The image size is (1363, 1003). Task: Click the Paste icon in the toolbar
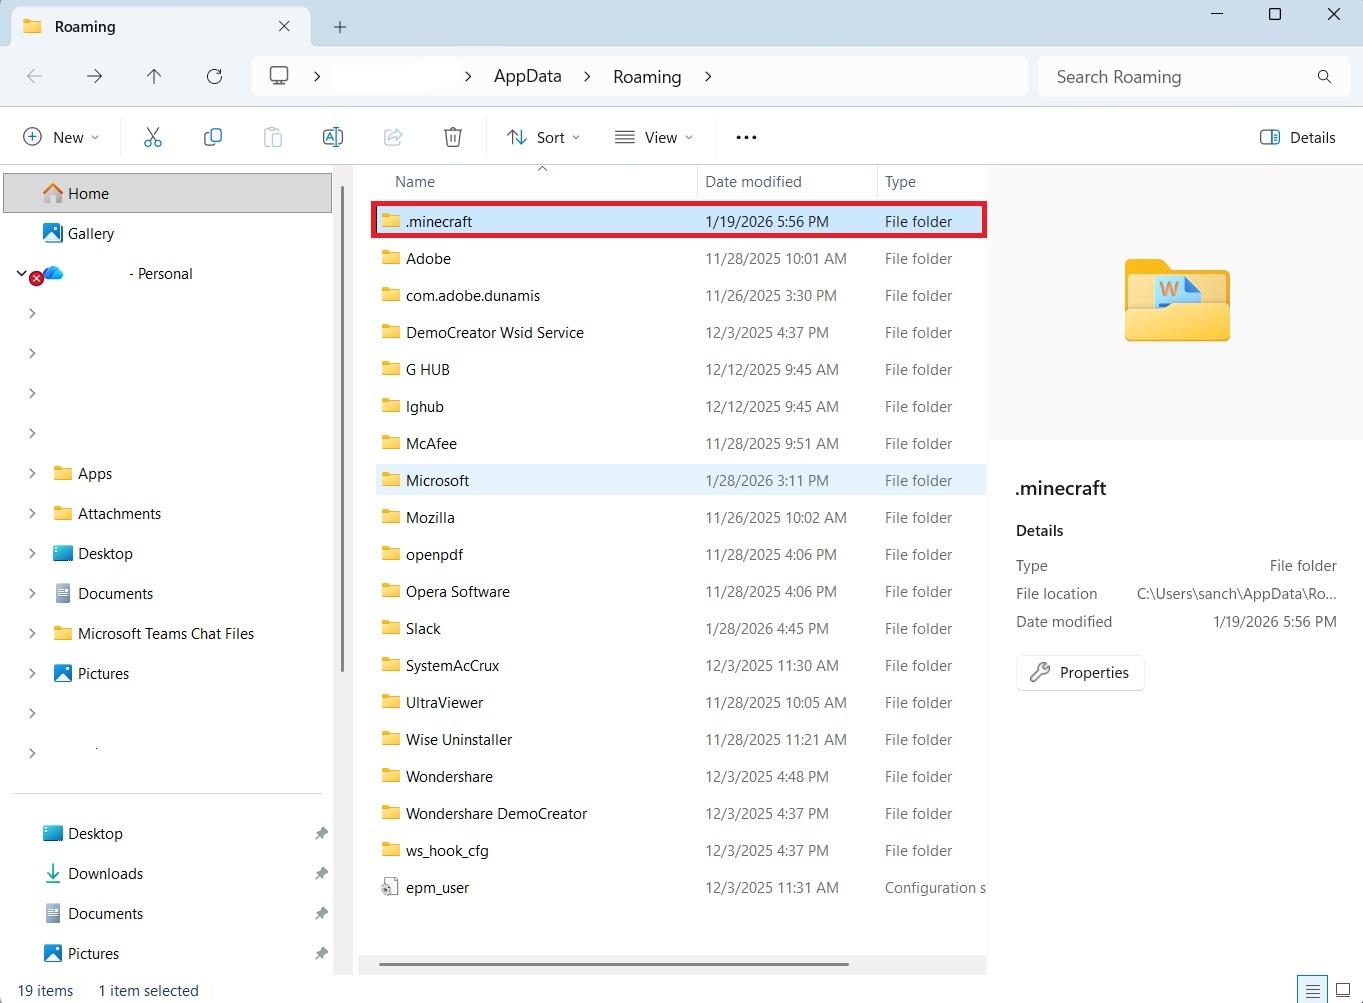point(272,137)
